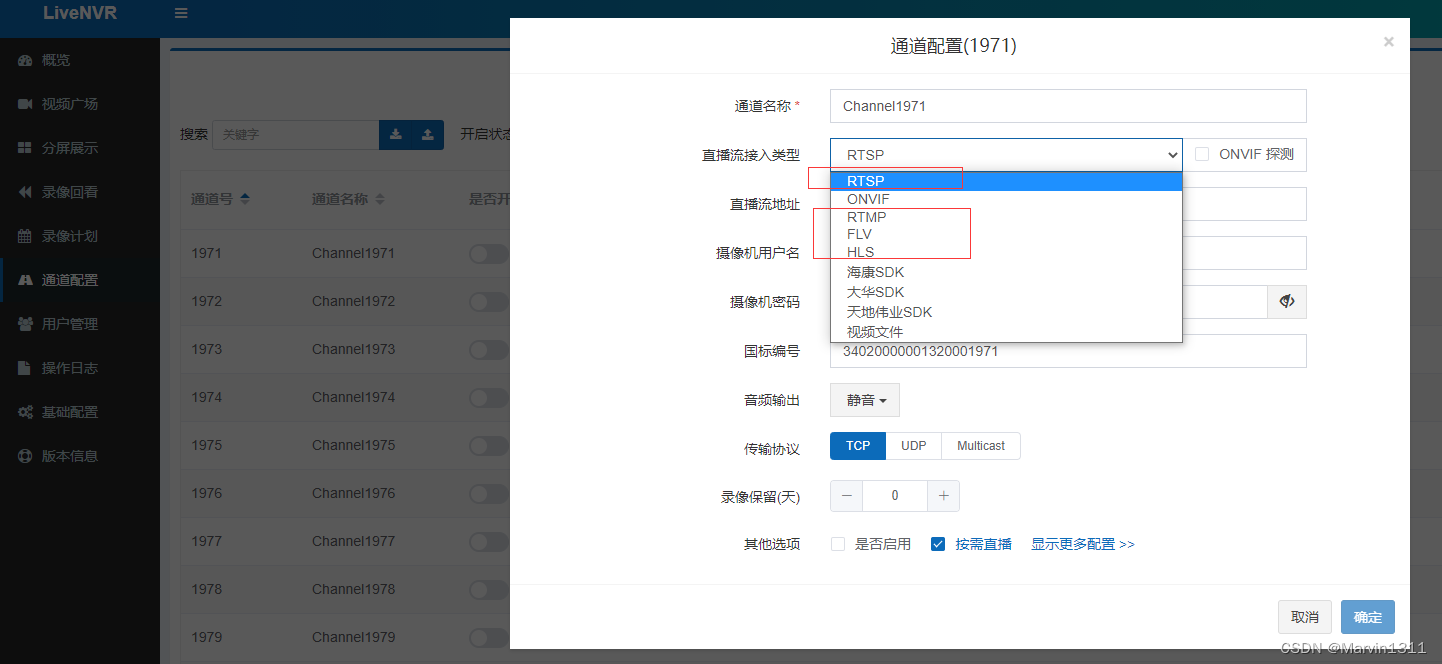Viewport: 1442px width, 664px height.
Task: Choose 视频文件 in the dropdown list
Action: 1006,332
